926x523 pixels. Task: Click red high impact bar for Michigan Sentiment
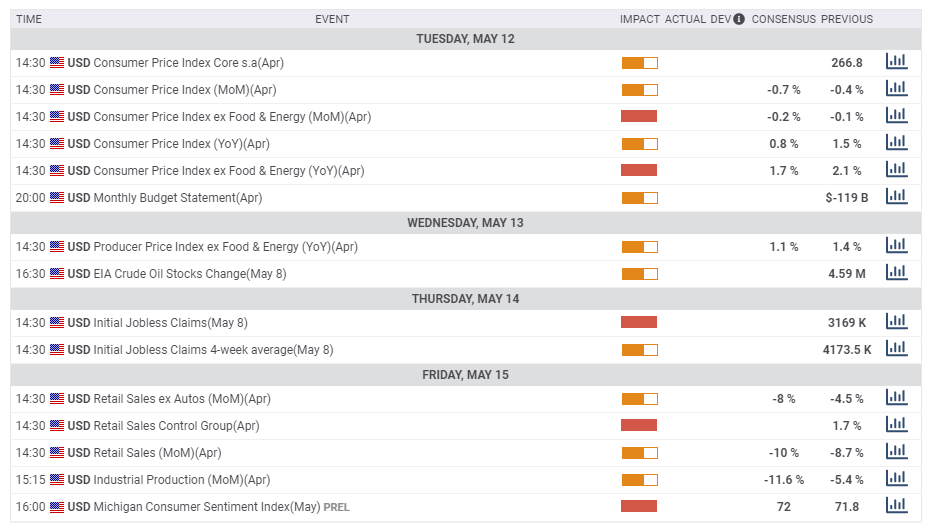click(x=639, y=506)
